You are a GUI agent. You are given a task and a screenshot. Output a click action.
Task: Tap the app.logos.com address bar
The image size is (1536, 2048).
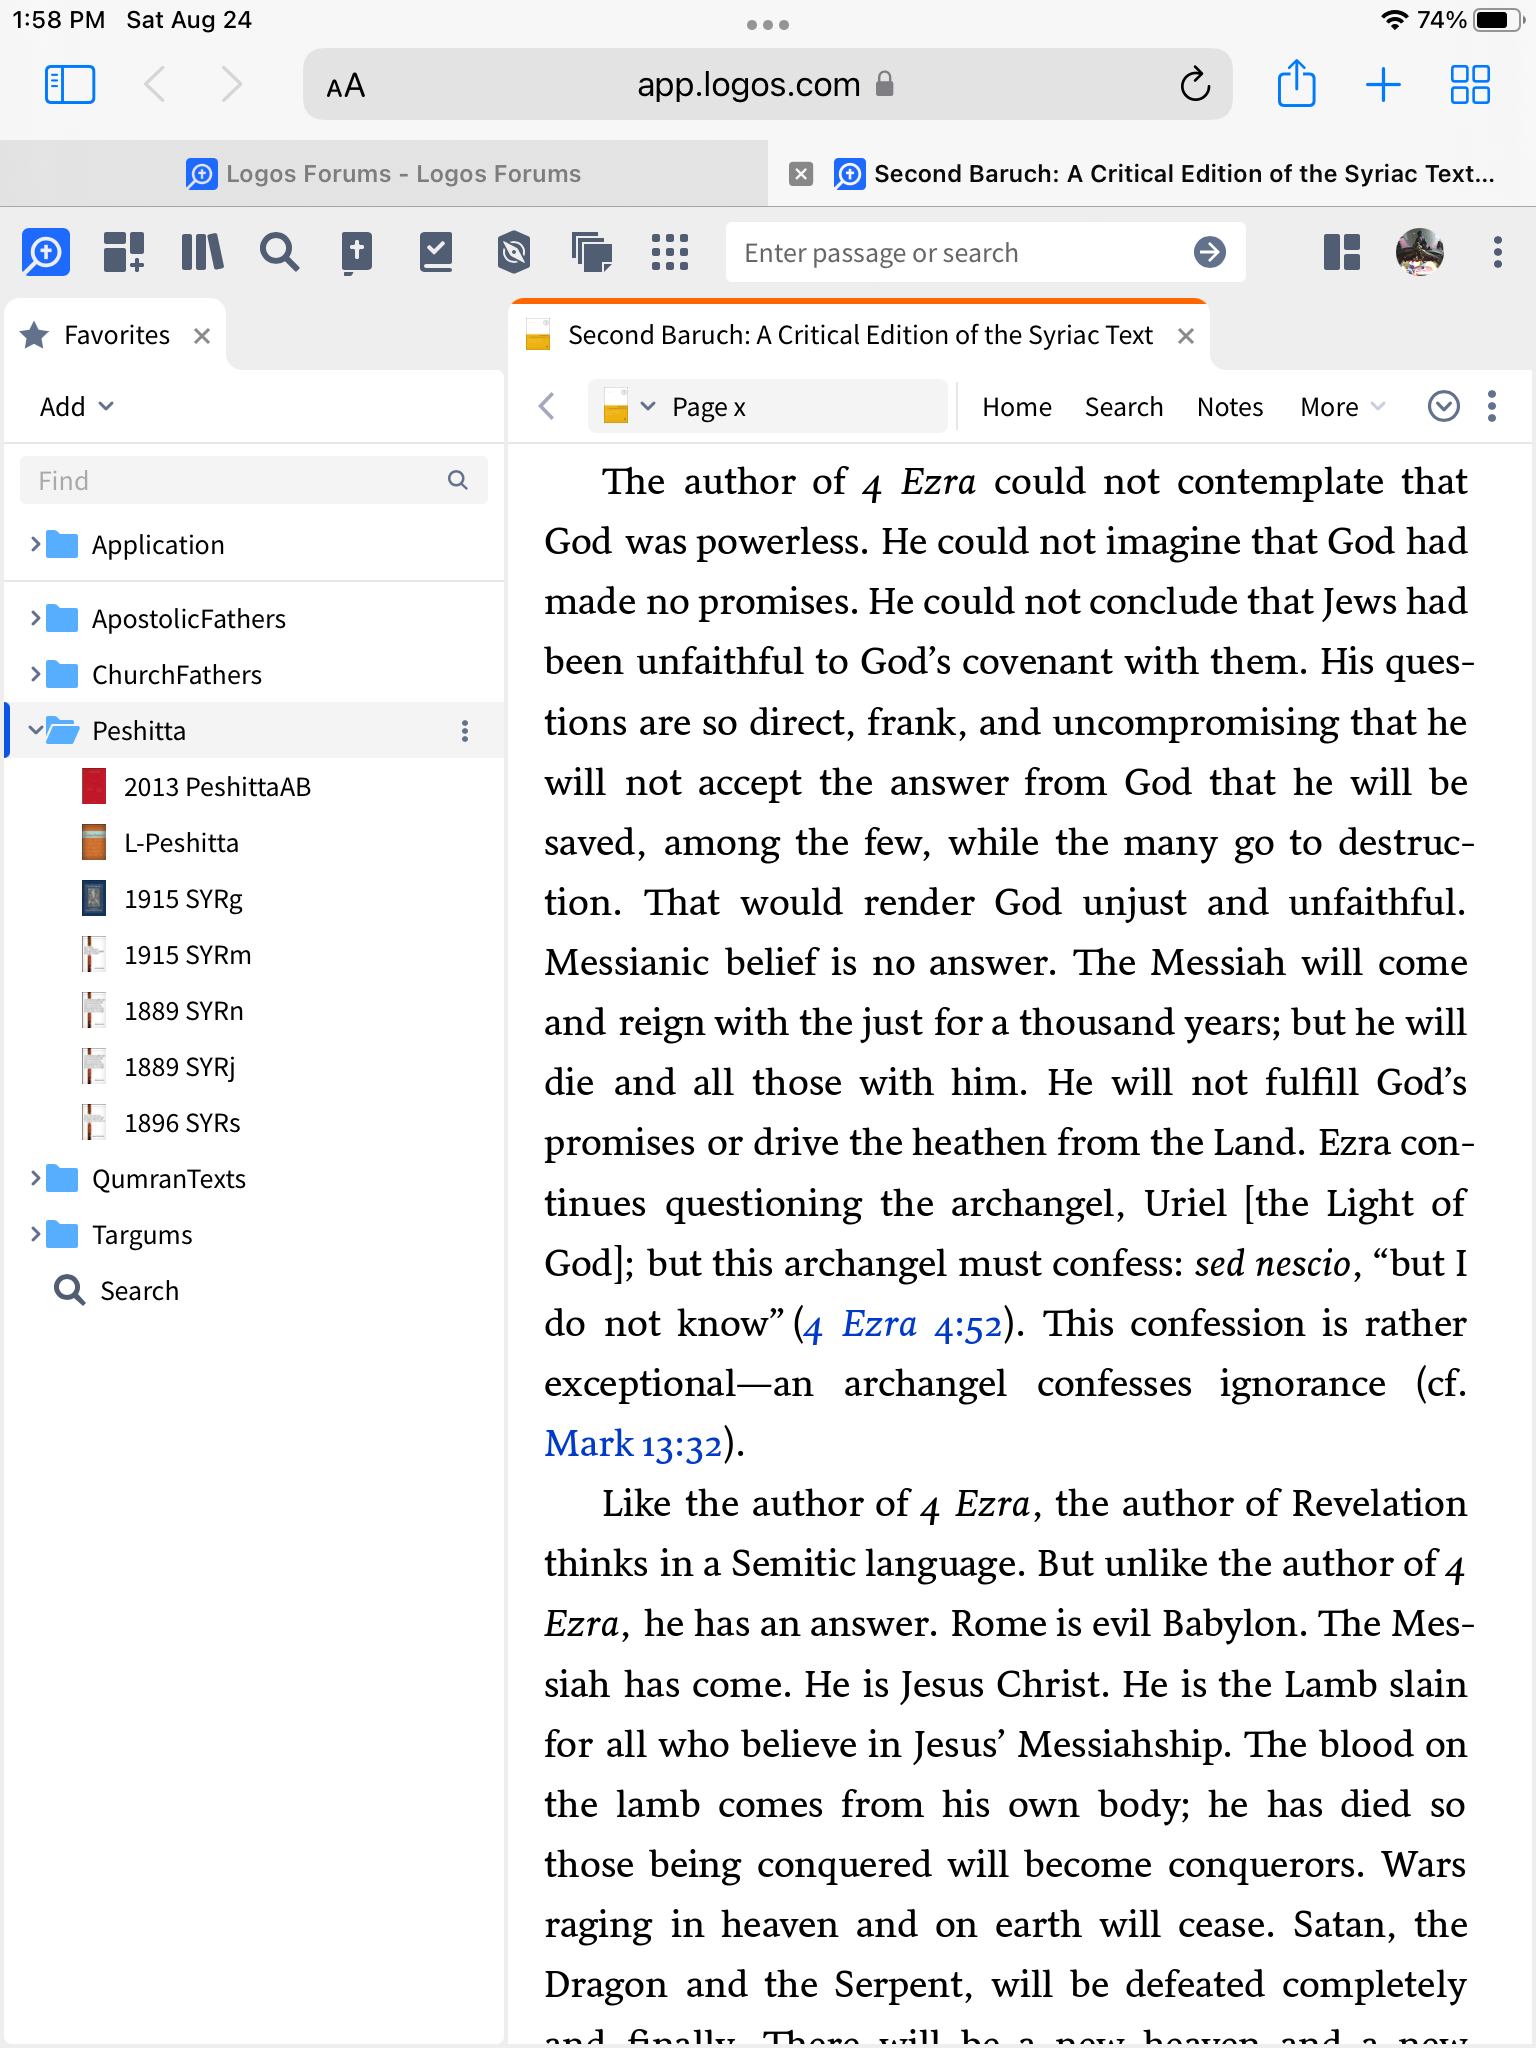click(766, 84)
